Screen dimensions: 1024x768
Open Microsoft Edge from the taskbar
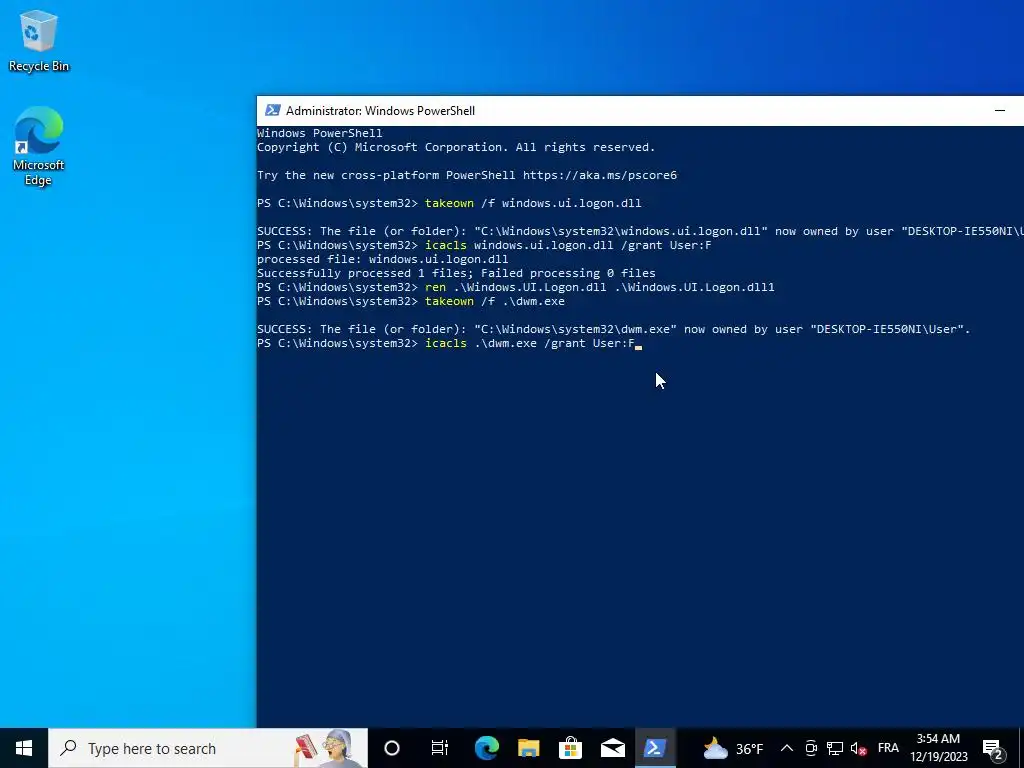[487, 748]
